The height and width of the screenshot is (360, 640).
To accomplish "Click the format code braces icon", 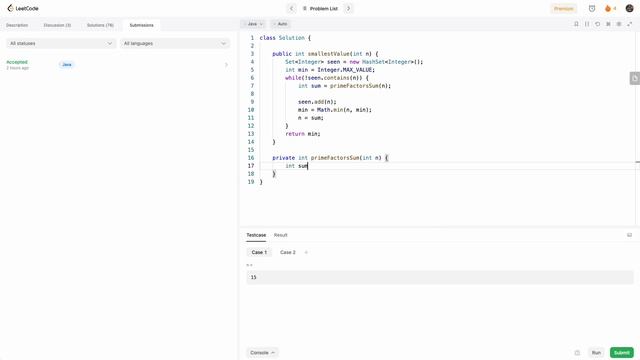I will (587, 24).
